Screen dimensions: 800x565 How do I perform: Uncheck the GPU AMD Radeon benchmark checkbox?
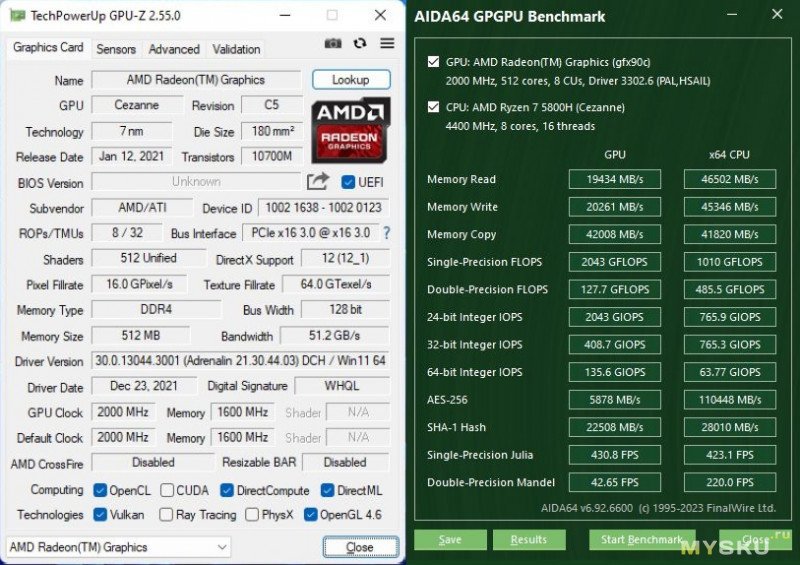pyautogui.click(x=433, y=62)
